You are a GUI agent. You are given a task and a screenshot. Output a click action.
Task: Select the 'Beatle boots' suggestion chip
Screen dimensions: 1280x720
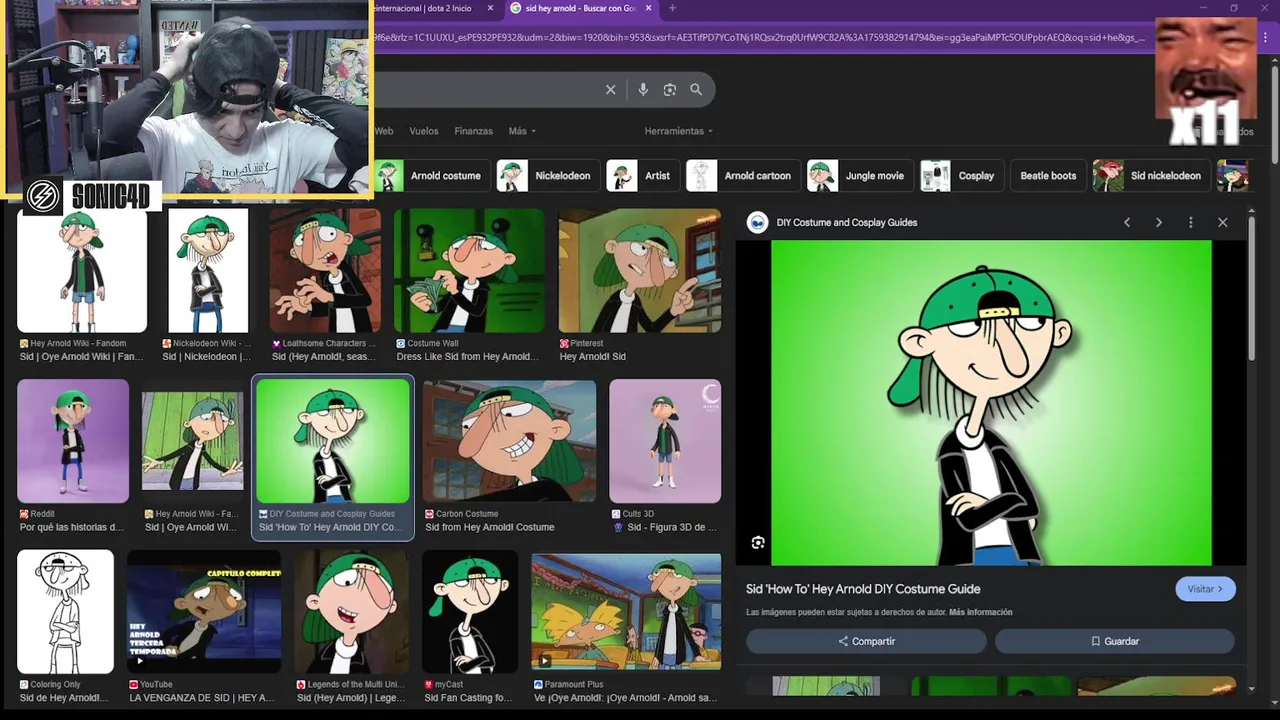[x=1048, y=175]
